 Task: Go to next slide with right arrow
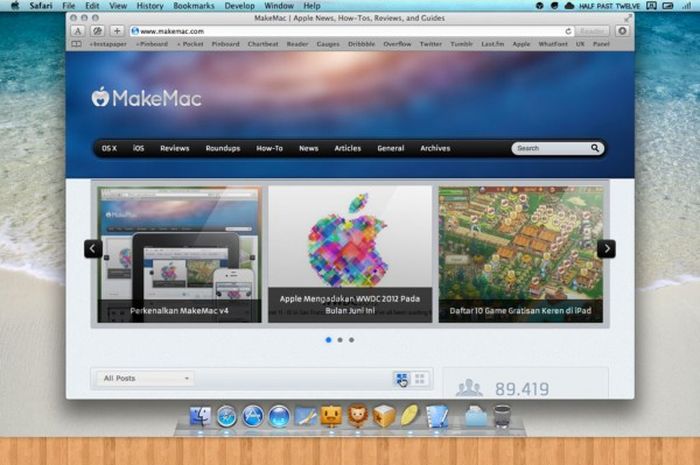pos(606,249)
